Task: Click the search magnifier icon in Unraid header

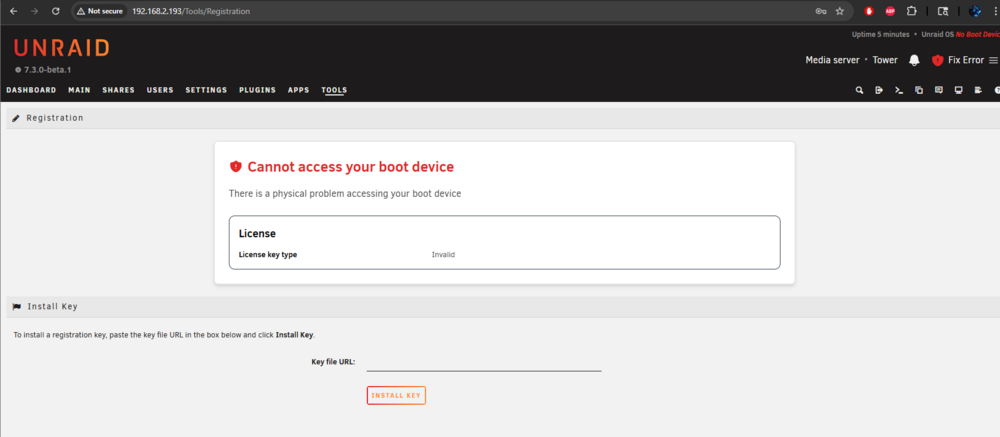Action: (x=859, y=90)
